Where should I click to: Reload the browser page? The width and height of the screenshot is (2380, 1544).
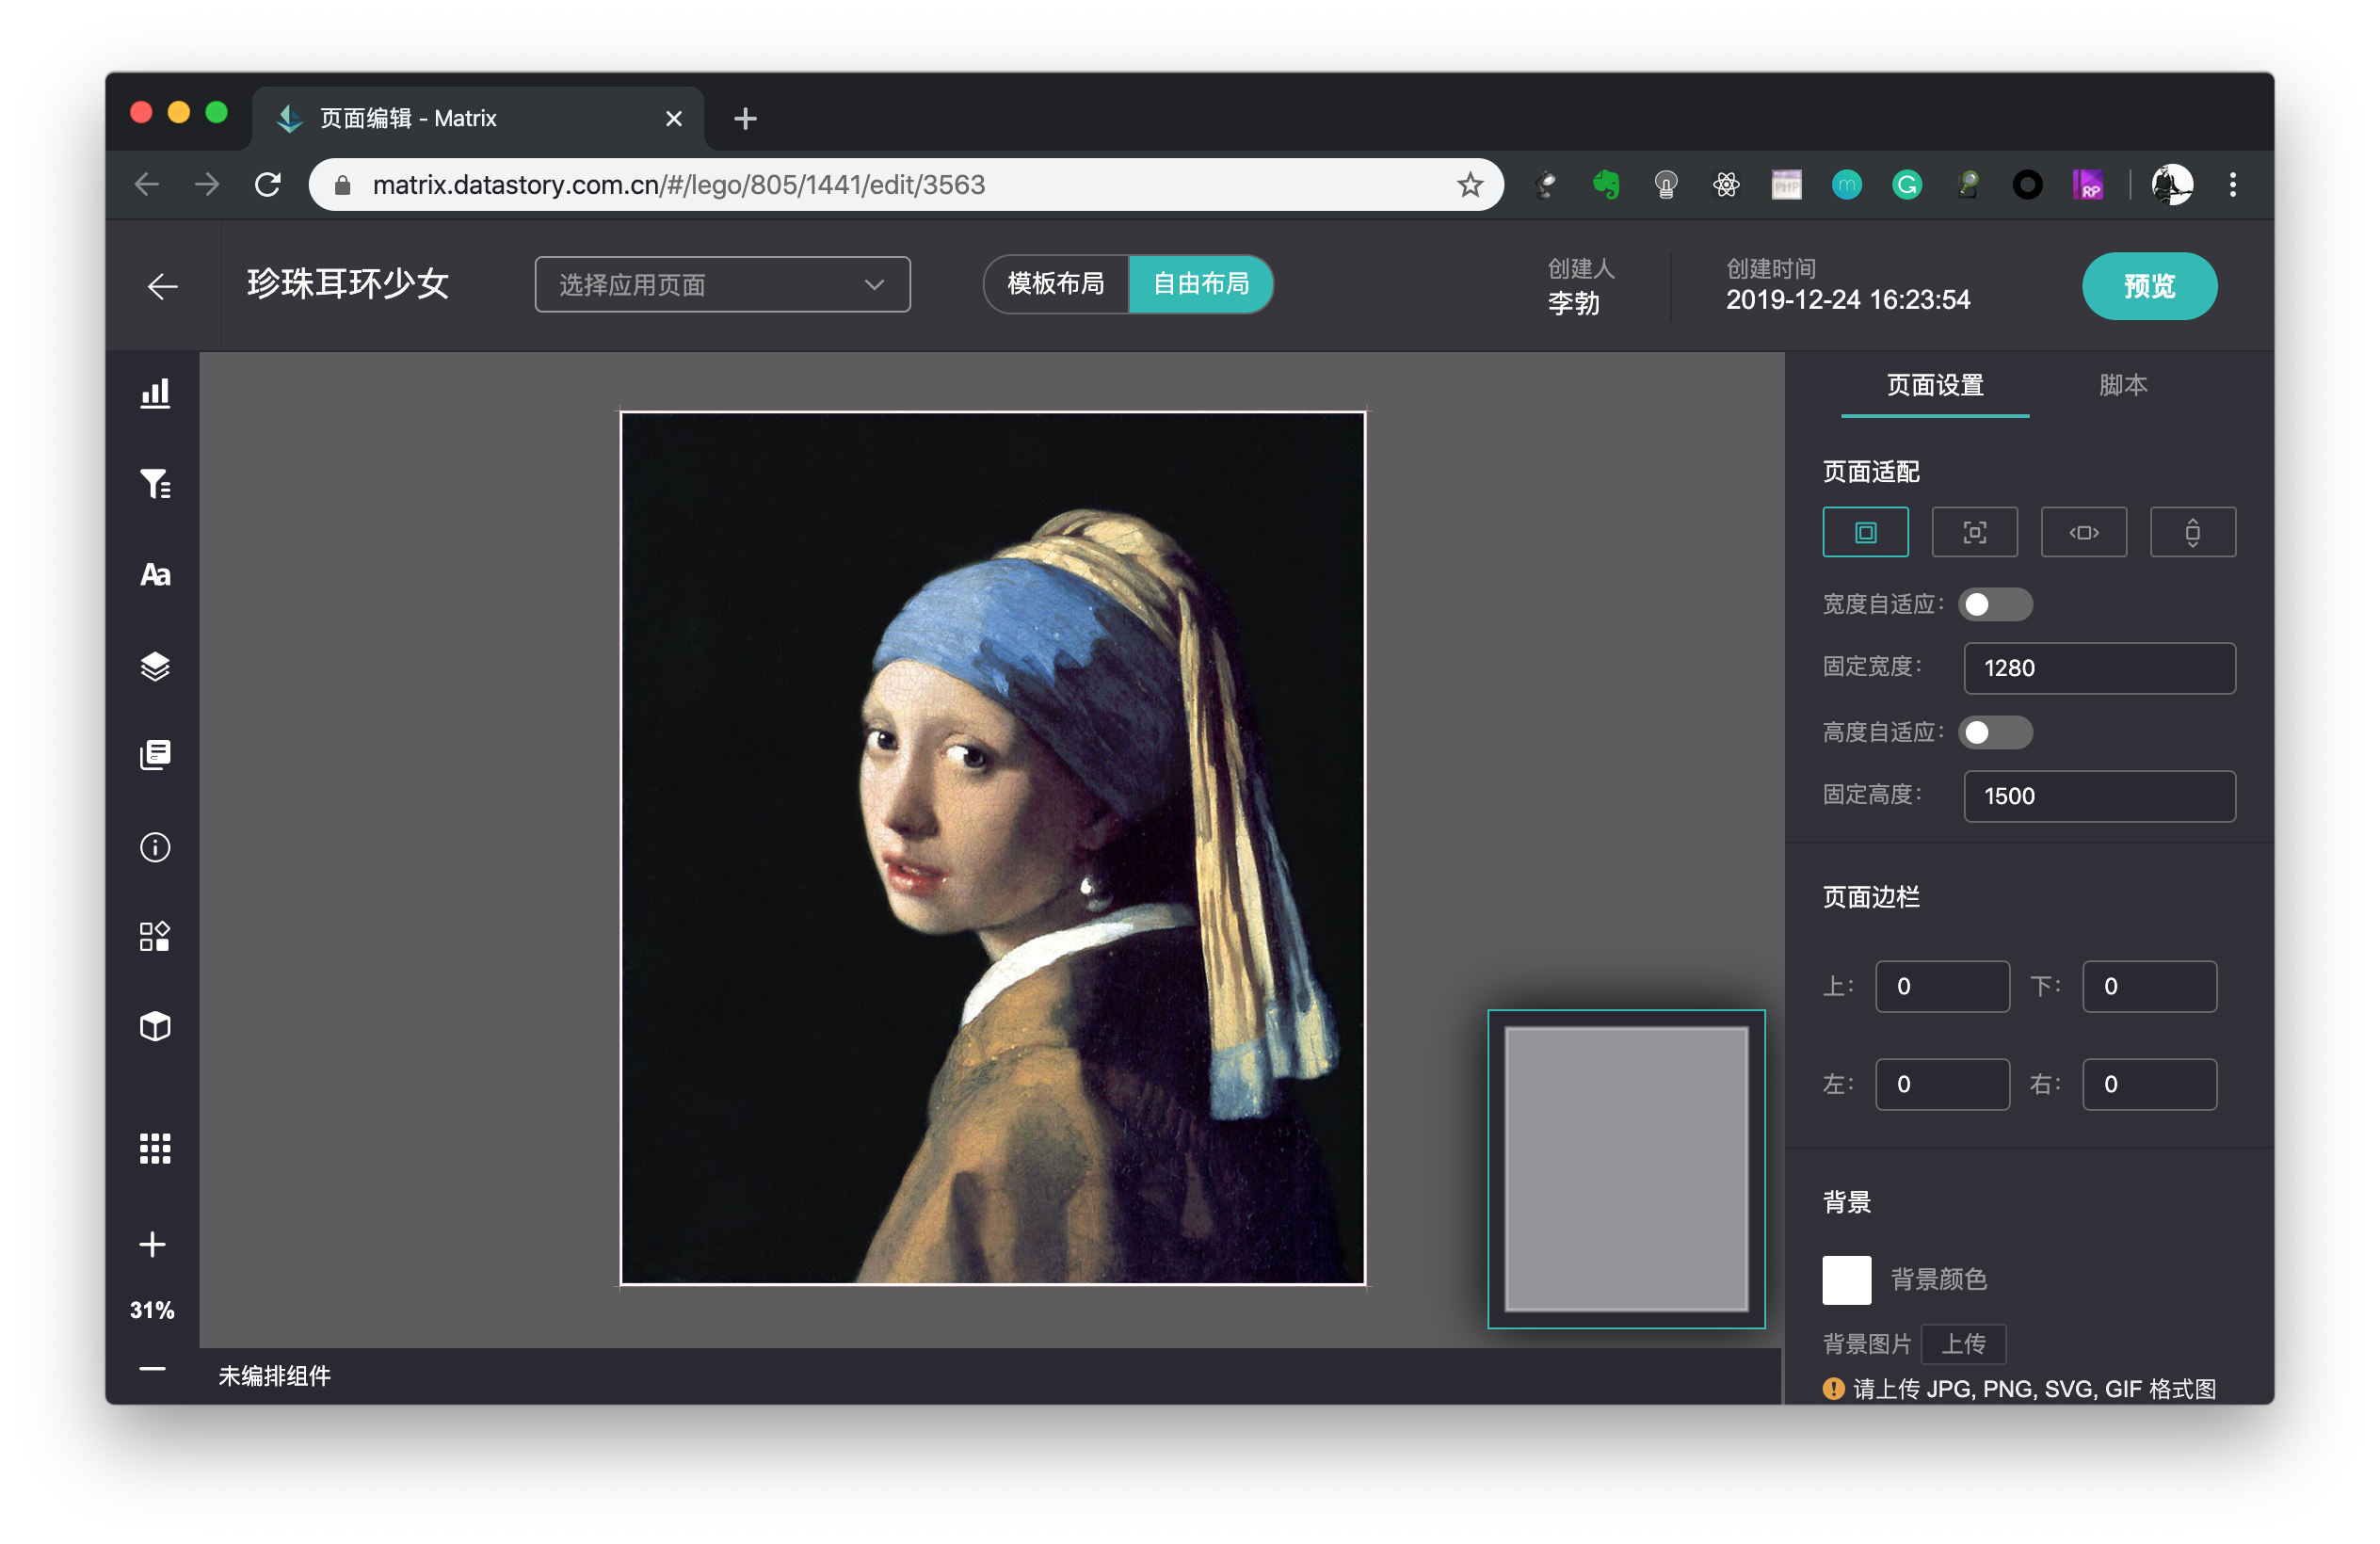click(267, 185)
